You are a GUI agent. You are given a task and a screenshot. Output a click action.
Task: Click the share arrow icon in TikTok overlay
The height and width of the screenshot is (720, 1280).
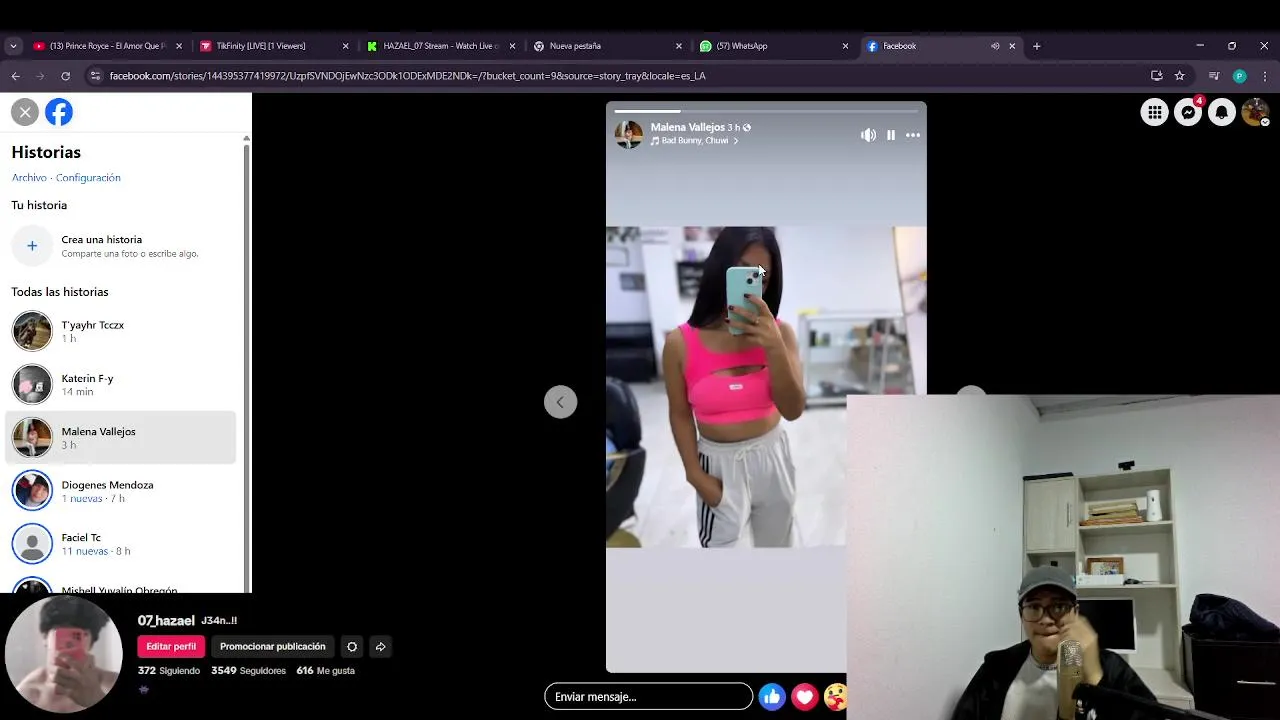pyautogui.click(x=380, y=647)
